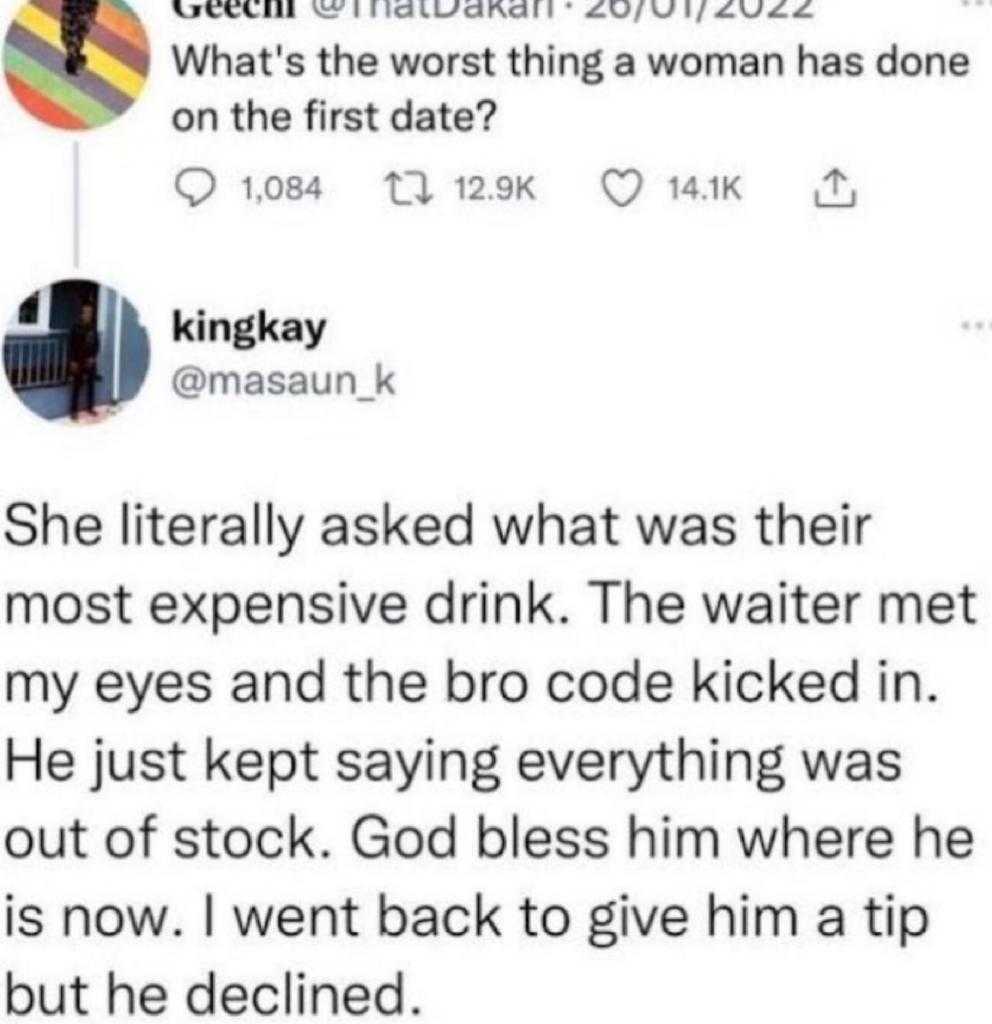992x1024 pixels.
Task: Open Geechi's rainbow striped profile picture
Action: pyautogui.click(x=75, y=62)
